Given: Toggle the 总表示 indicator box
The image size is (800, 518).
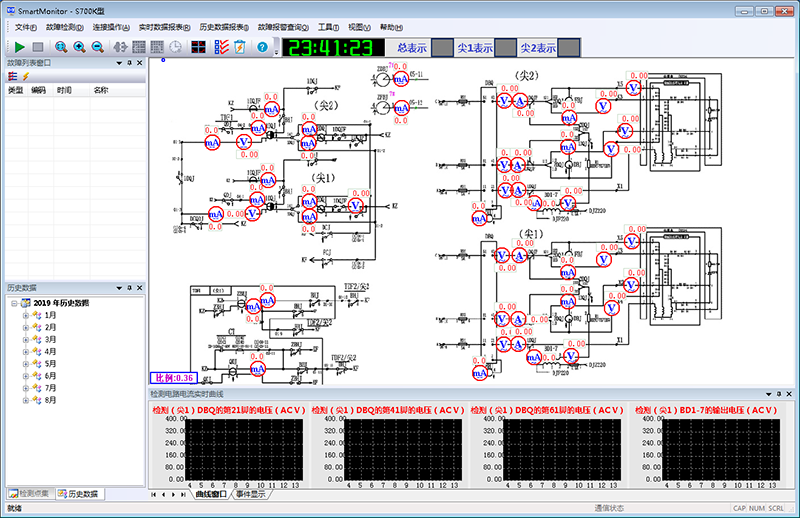Looking at the screenshot, I should (442, 48).
